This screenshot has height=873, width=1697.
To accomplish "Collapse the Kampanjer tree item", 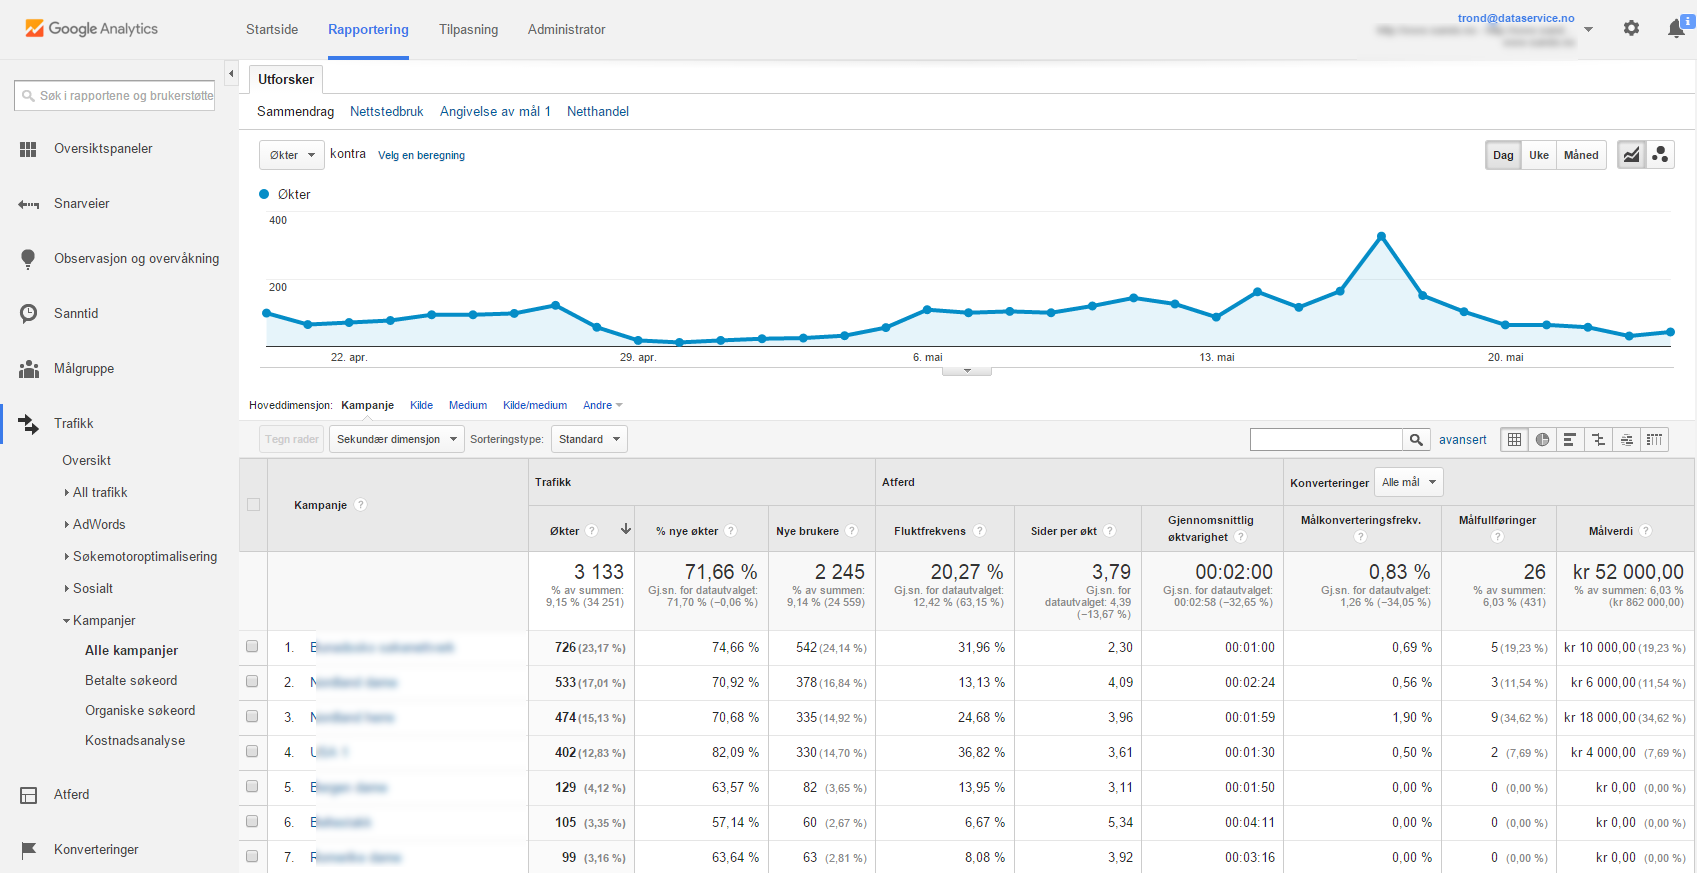I will pos(67,621).
